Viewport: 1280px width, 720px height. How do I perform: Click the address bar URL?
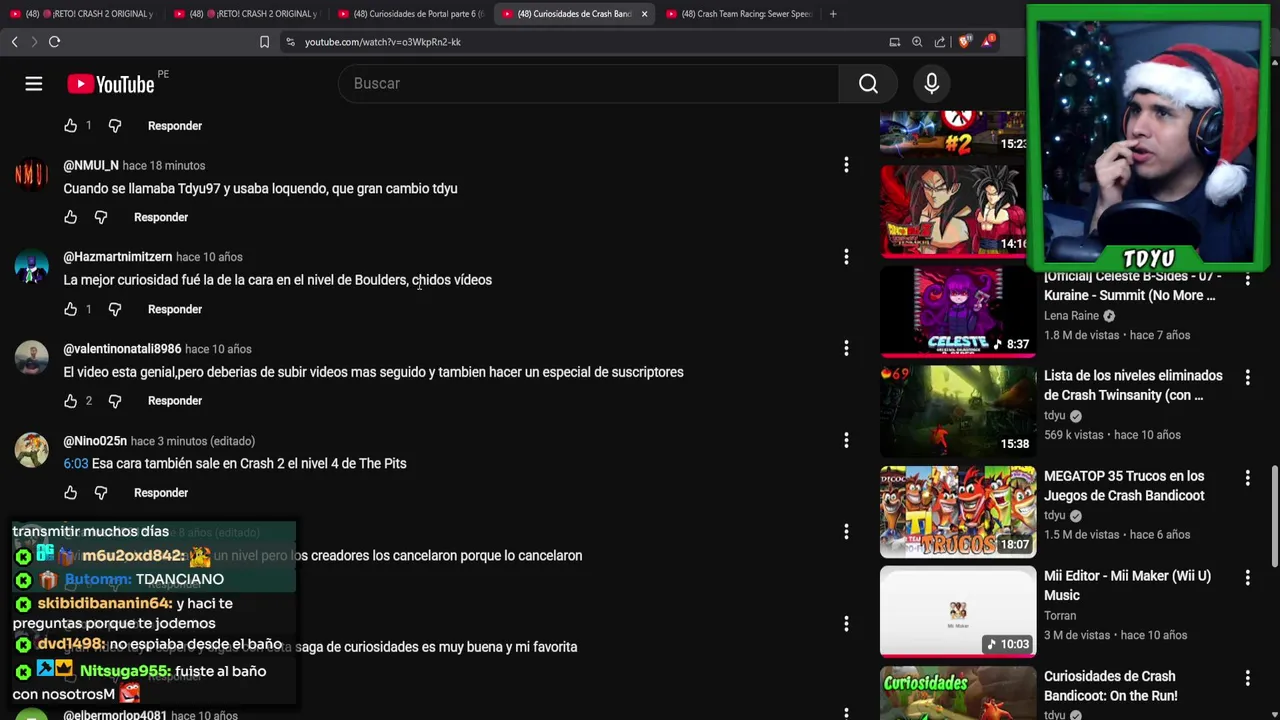pyautogui.click(x=383, y=42)
